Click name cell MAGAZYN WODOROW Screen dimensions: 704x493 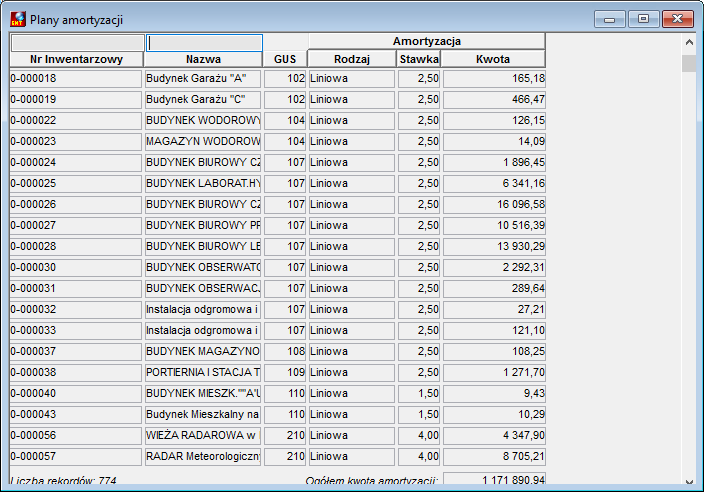(x=203, y=141)
